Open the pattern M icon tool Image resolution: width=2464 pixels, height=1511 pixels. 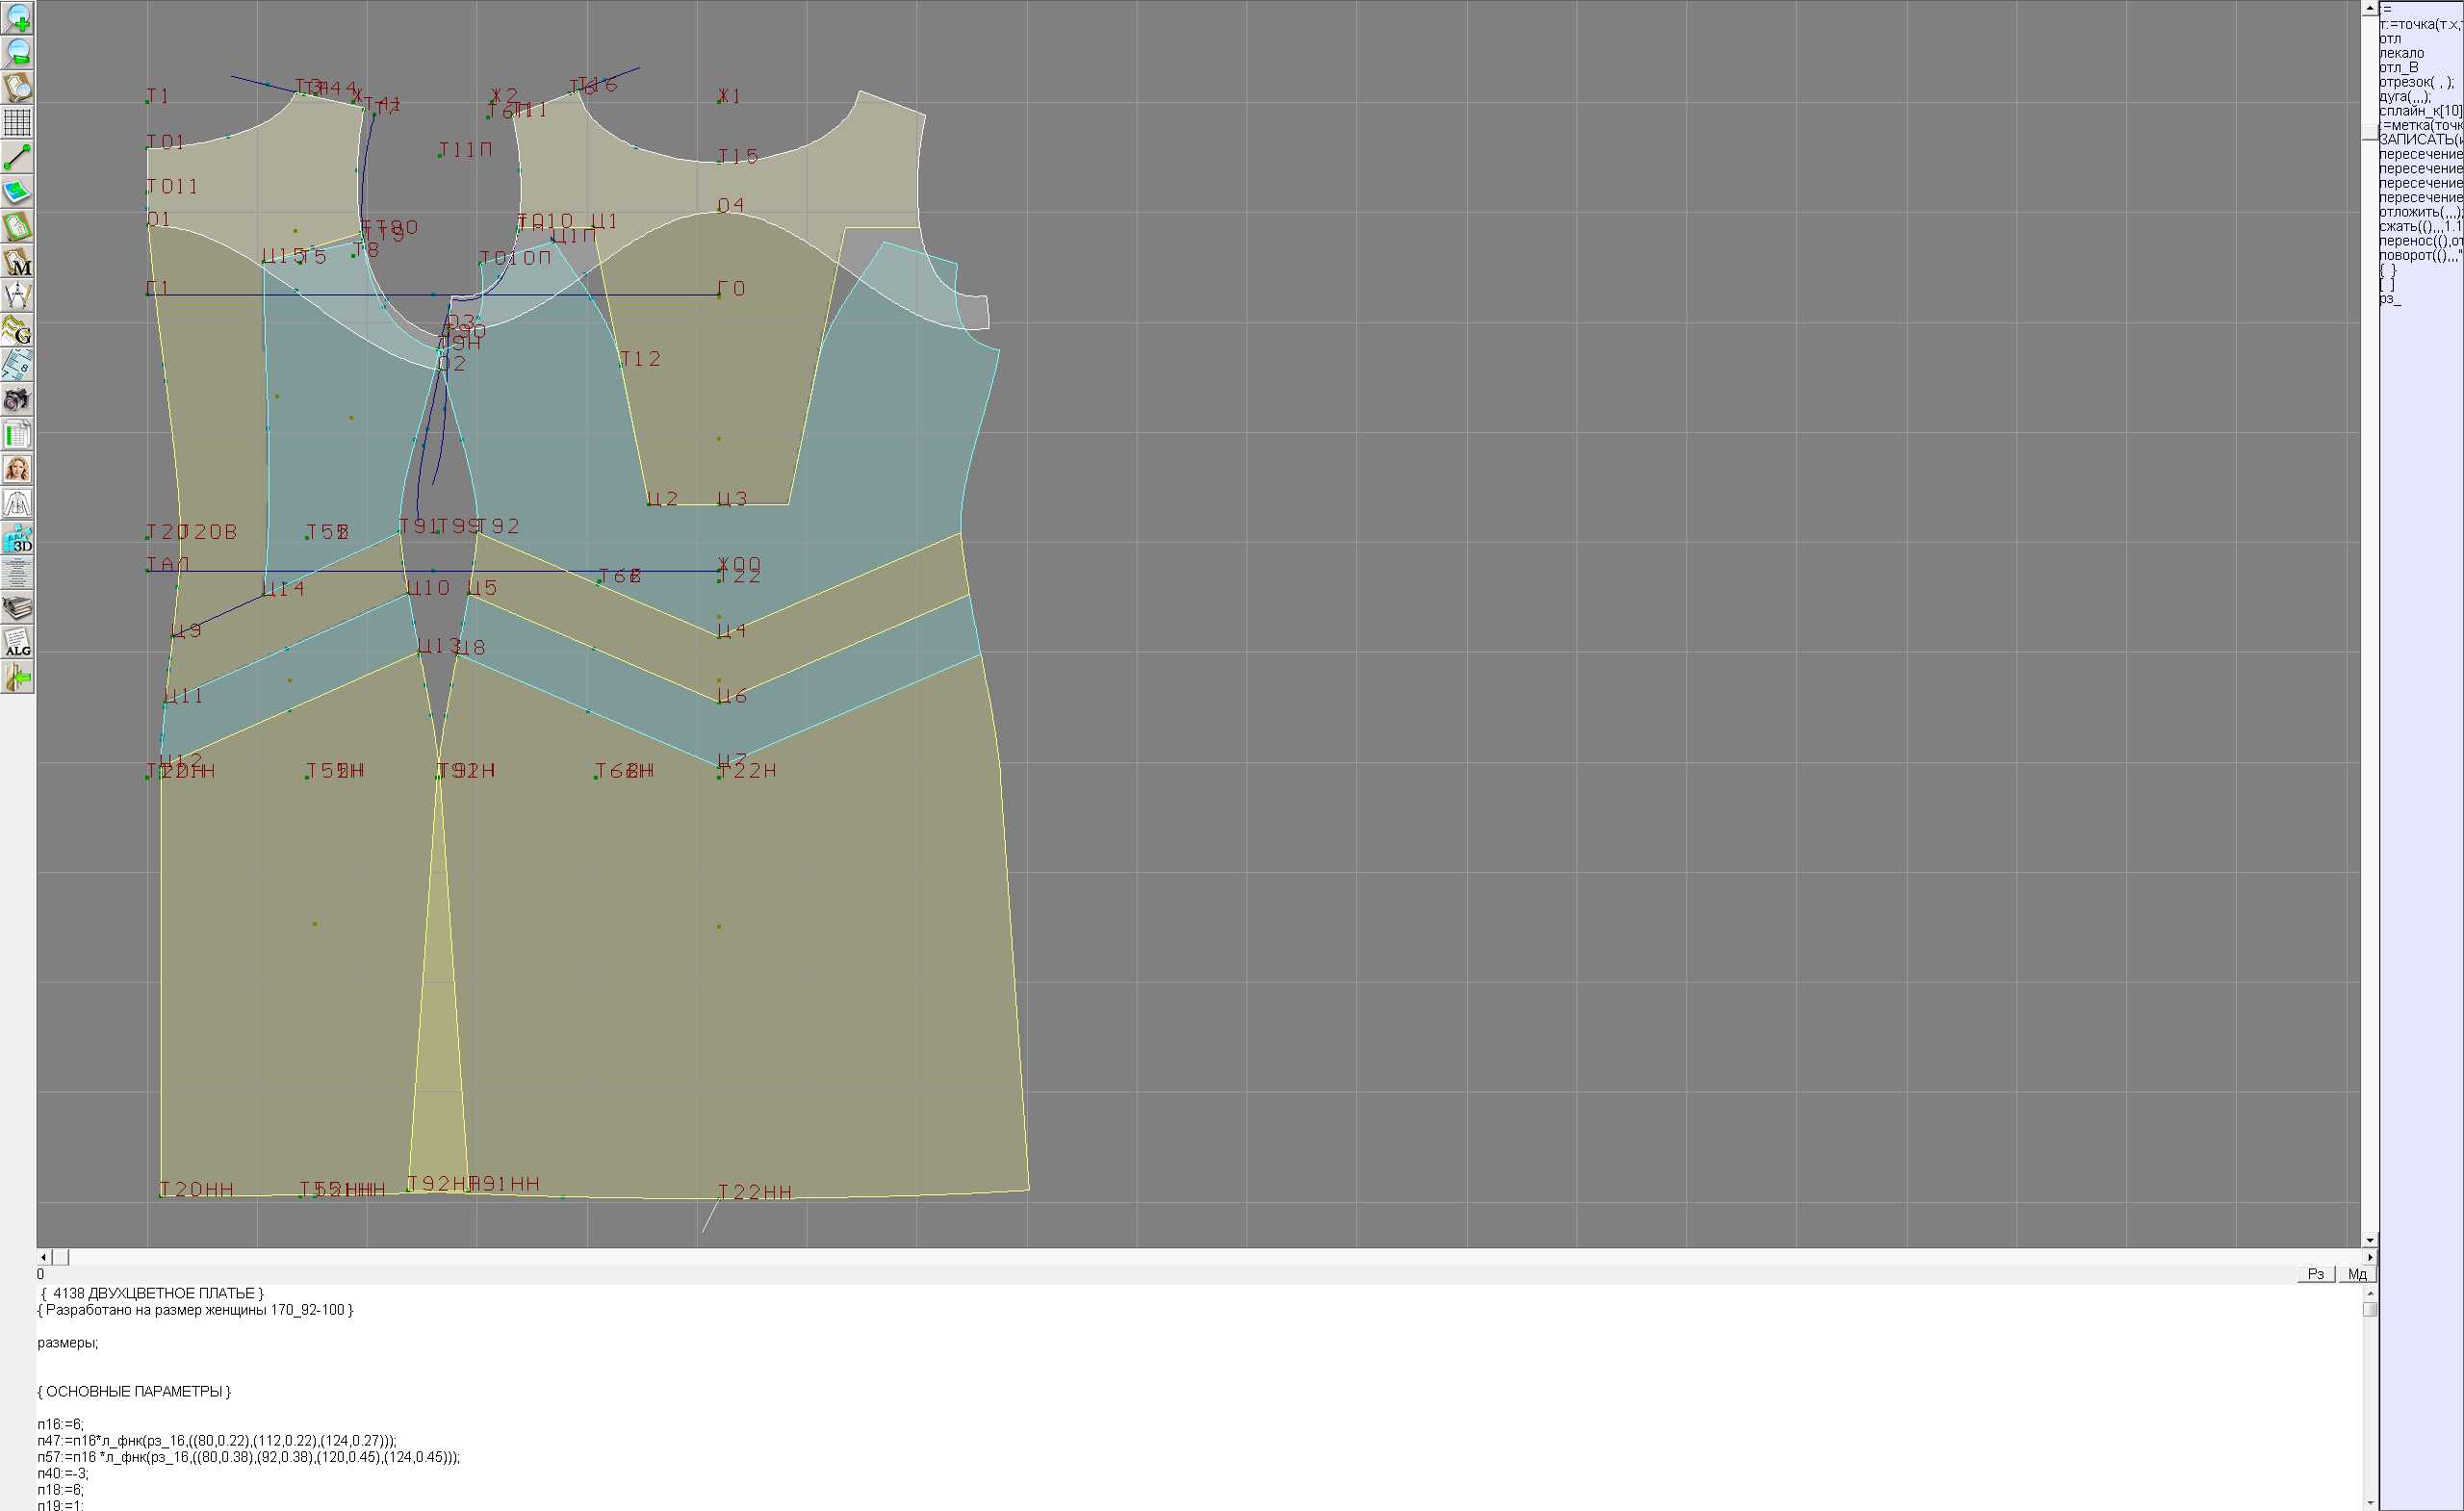pyautogui.click(x=17, y=261)
